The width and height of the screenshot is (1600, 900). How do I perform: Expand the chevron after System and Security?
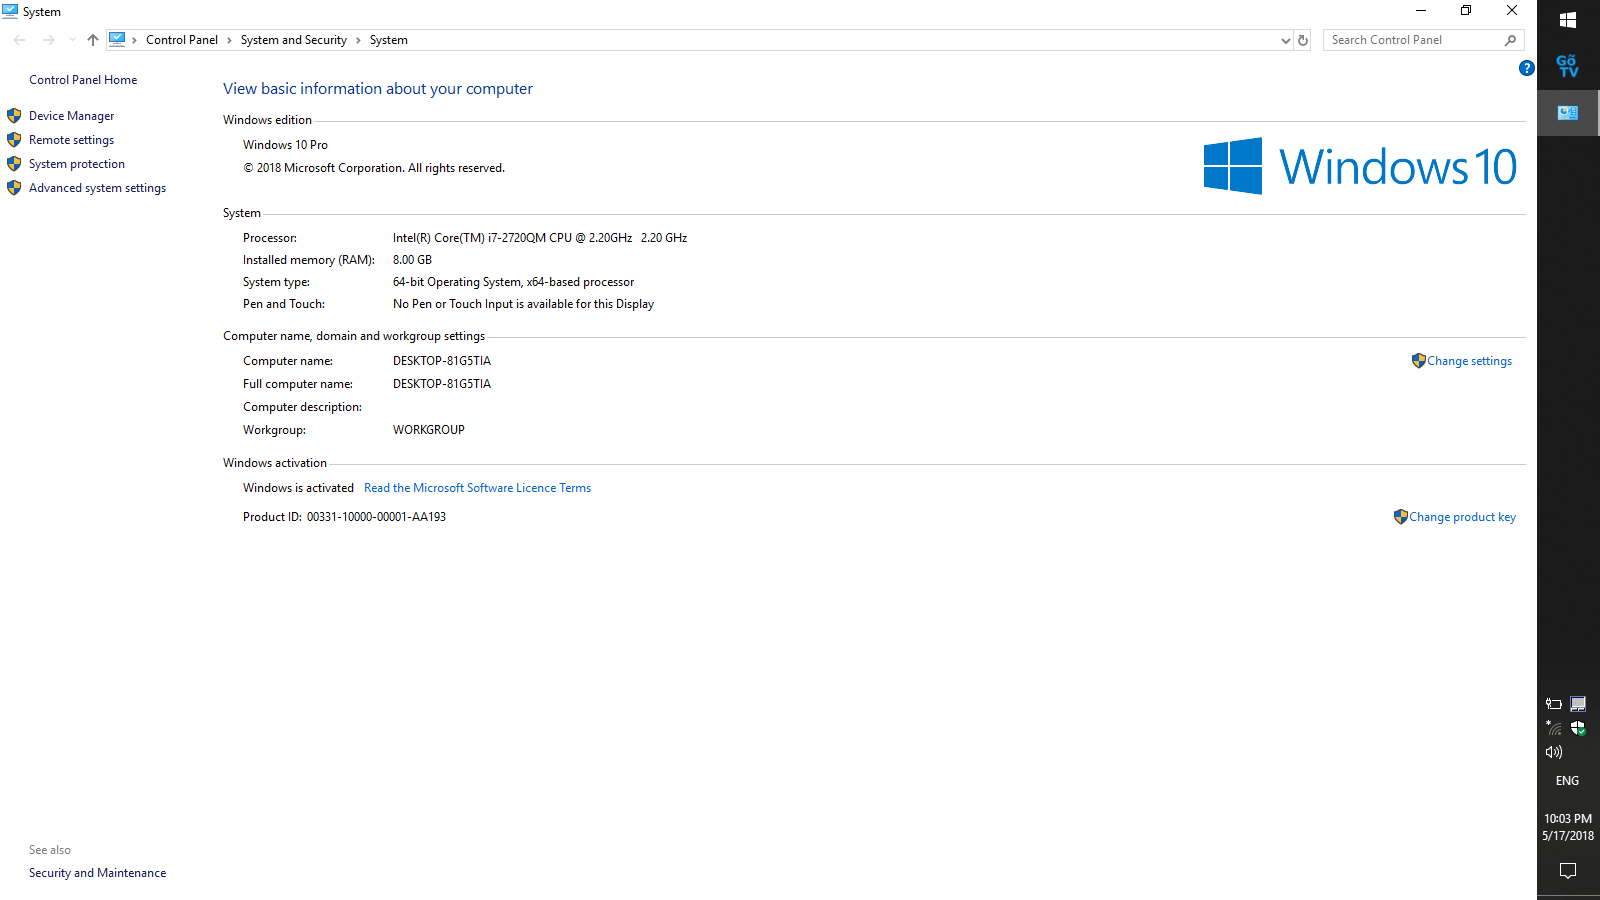358,40
